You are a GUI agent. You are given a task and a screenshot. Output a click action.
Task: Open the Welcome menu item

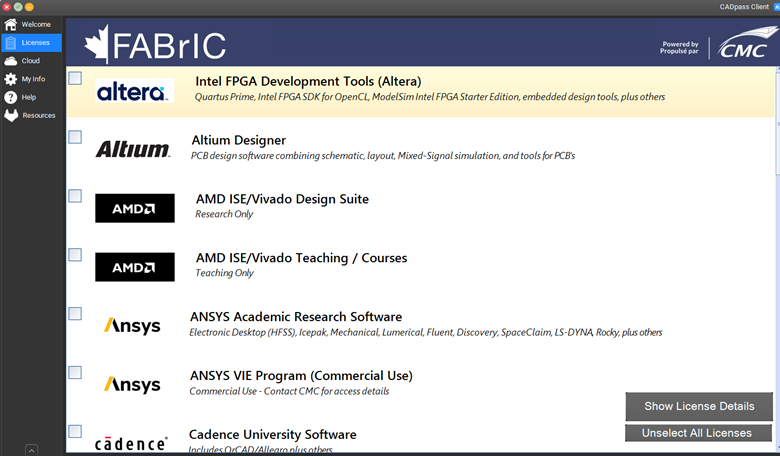(31, 24)
